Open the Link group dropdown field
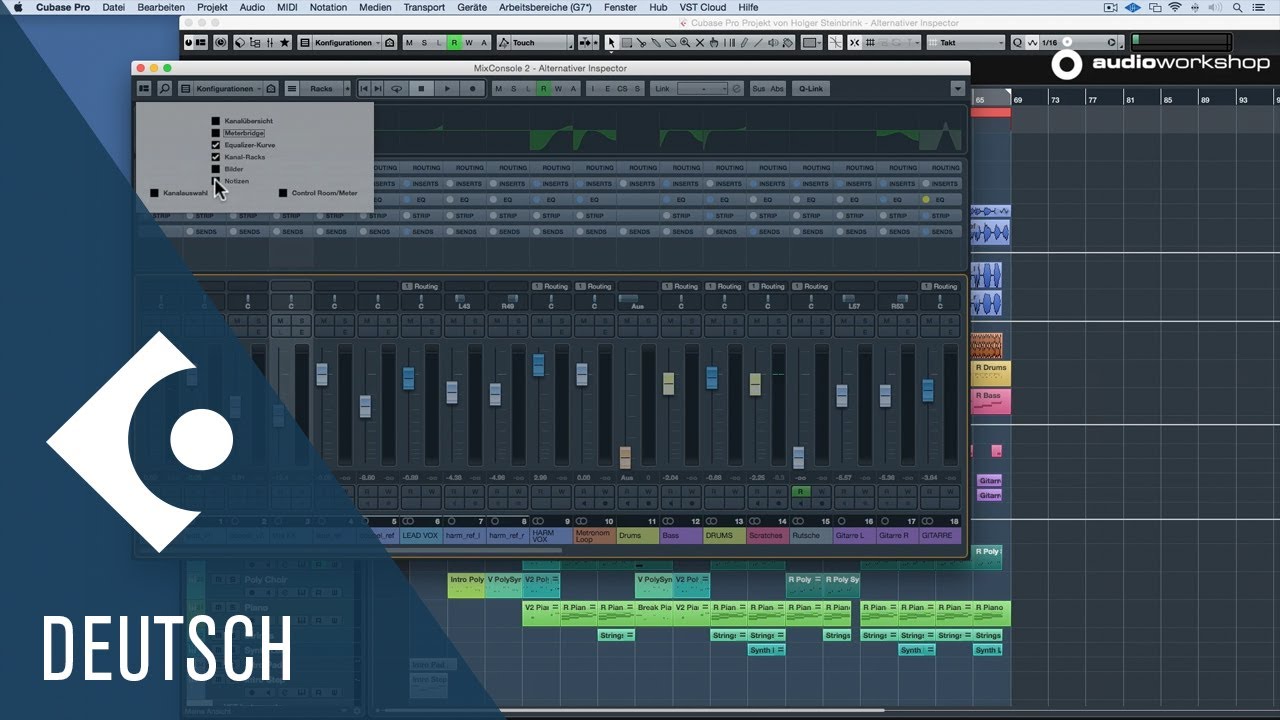The width and height of the screenshot is (1280, 720). coord(703,89)
